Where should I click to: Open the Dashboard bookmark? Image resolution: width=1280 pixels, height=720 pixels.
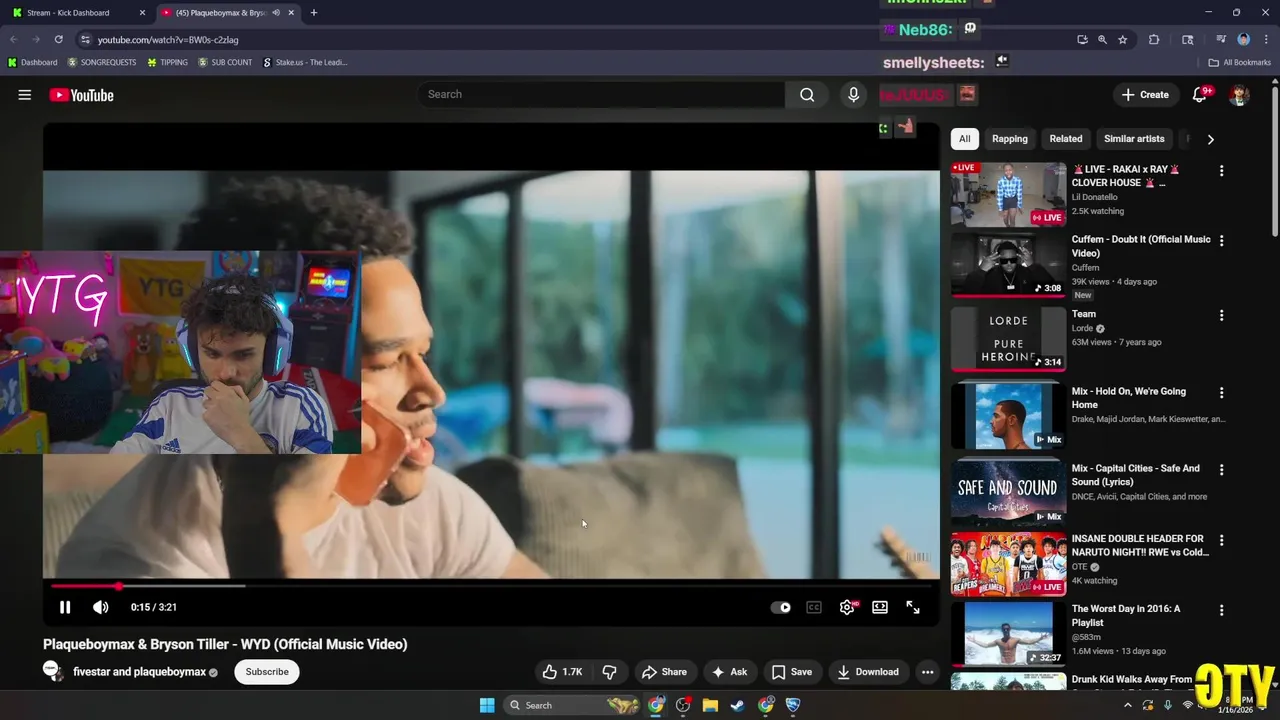coord(32,62)
